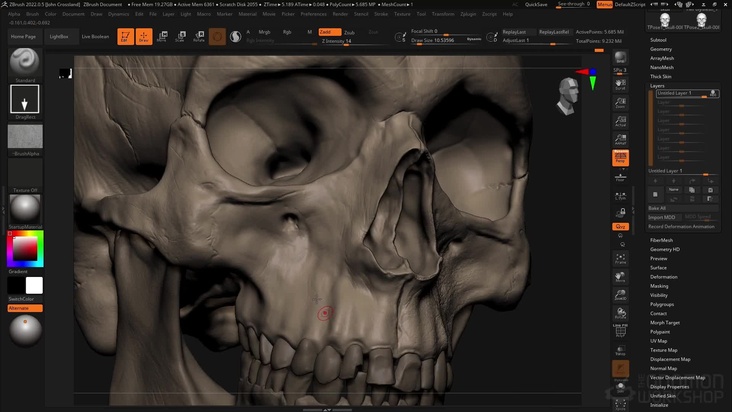
Task: Select the Scroll navigation icon
Action: 620,84
